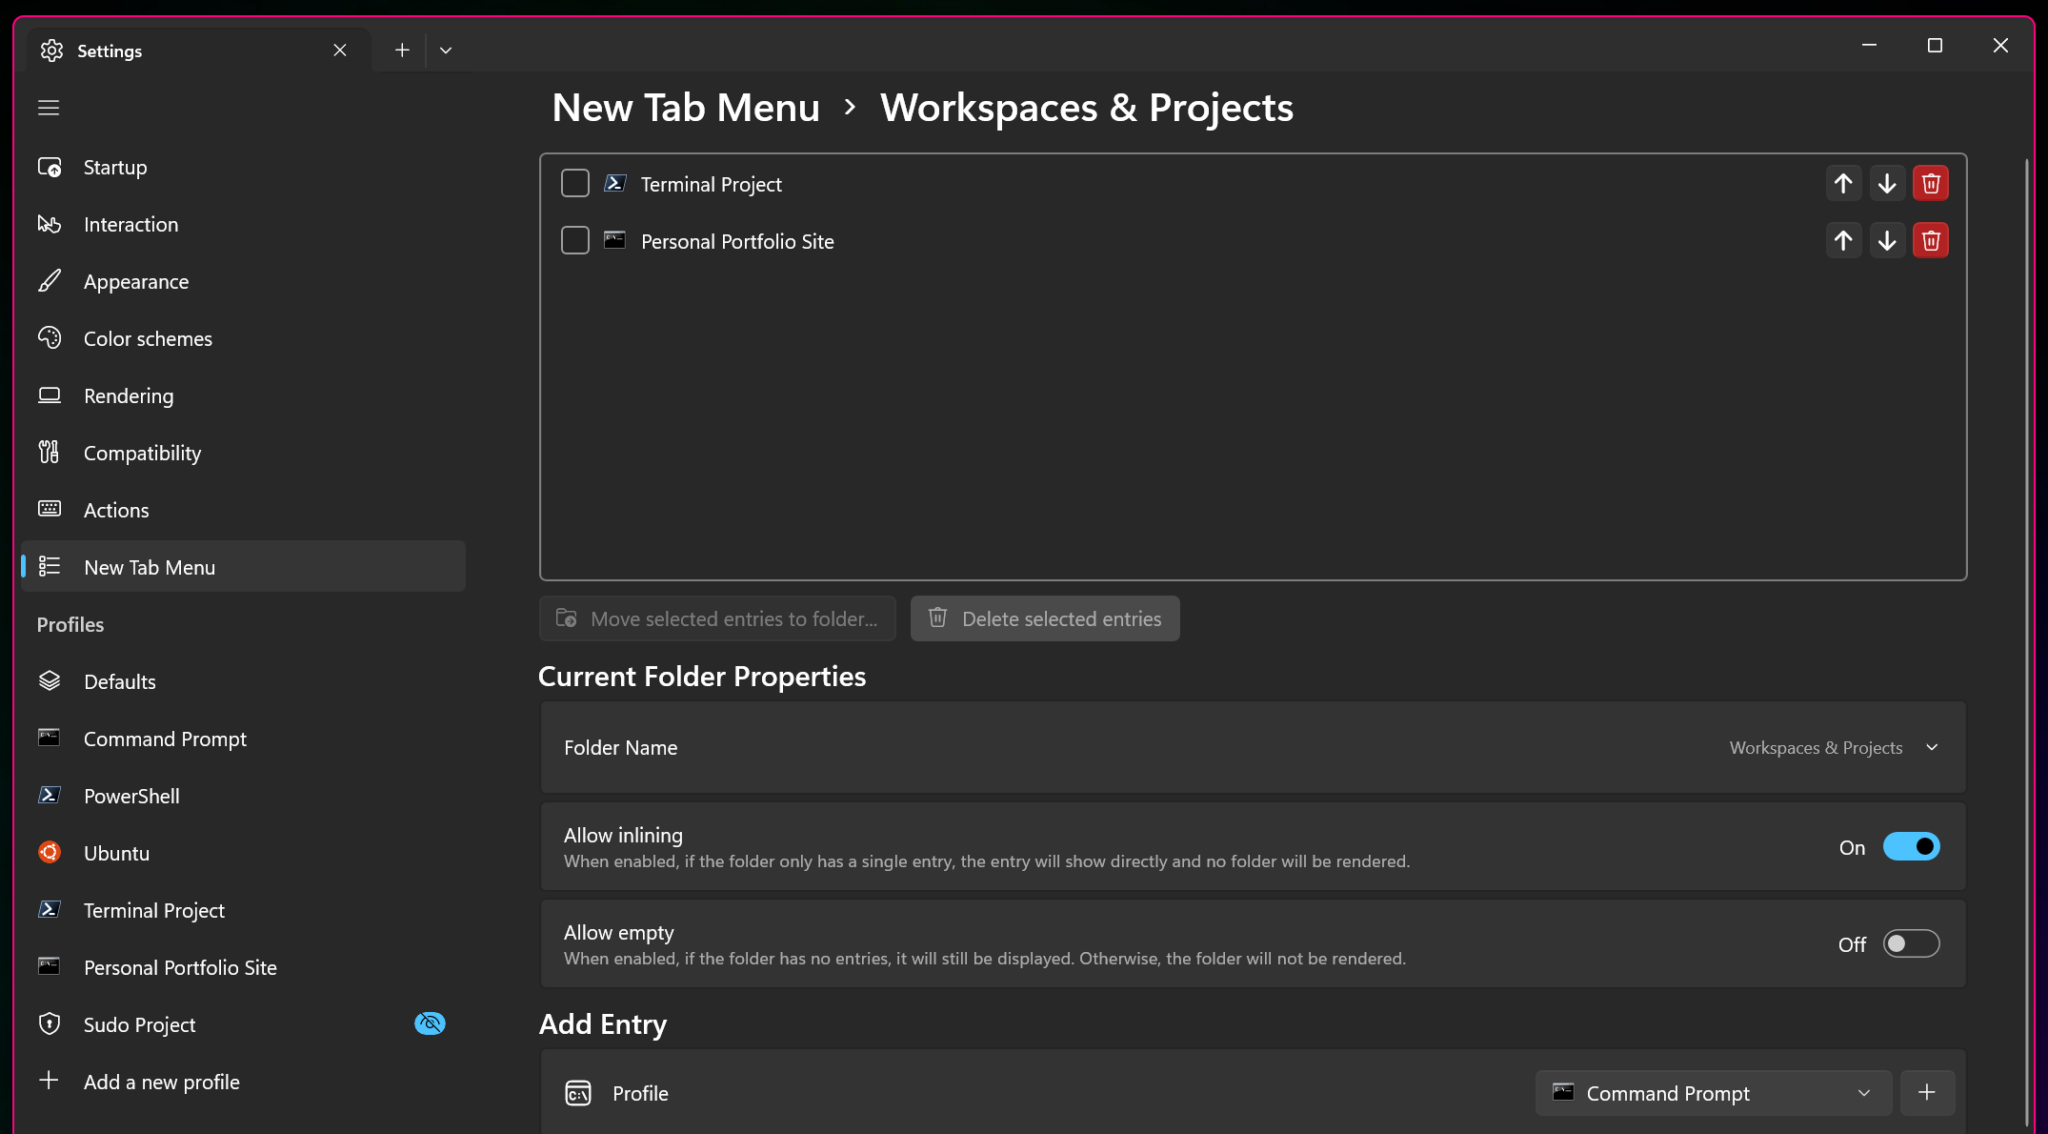Delete the Terminal Project entry with trash icon

[1930, 184]
